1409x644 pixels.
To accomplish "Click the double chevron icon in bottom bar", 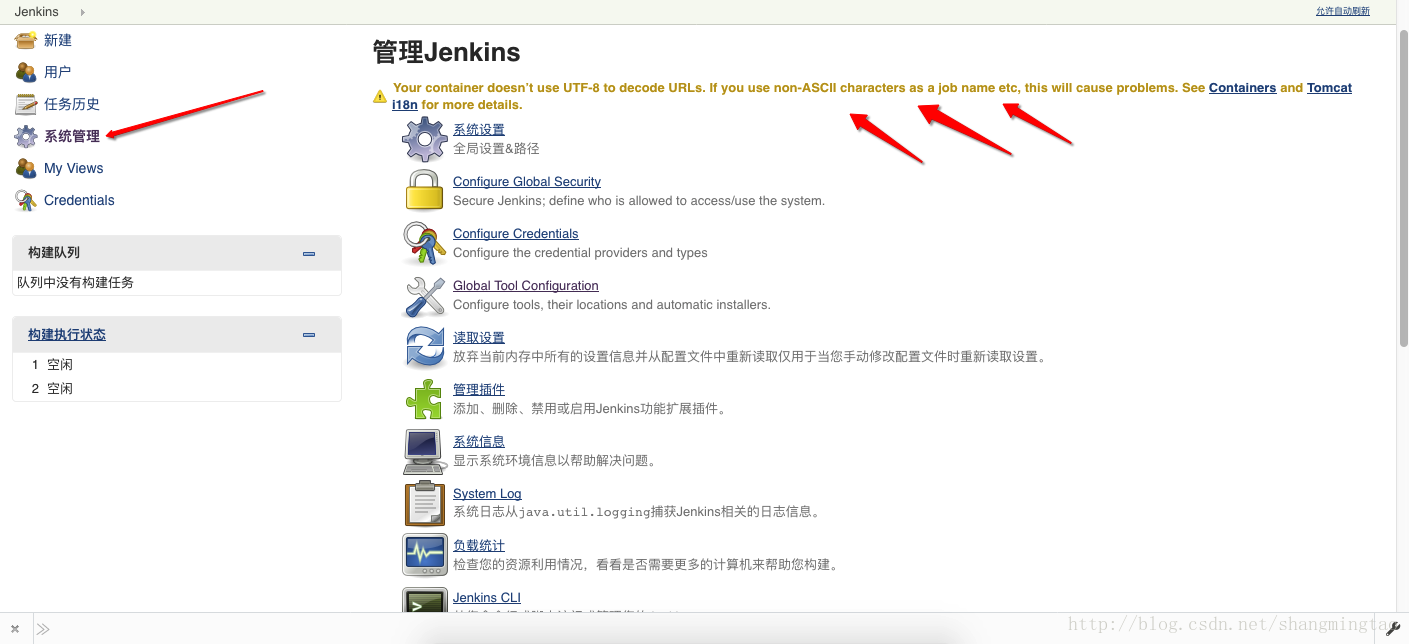I will 44,629.
